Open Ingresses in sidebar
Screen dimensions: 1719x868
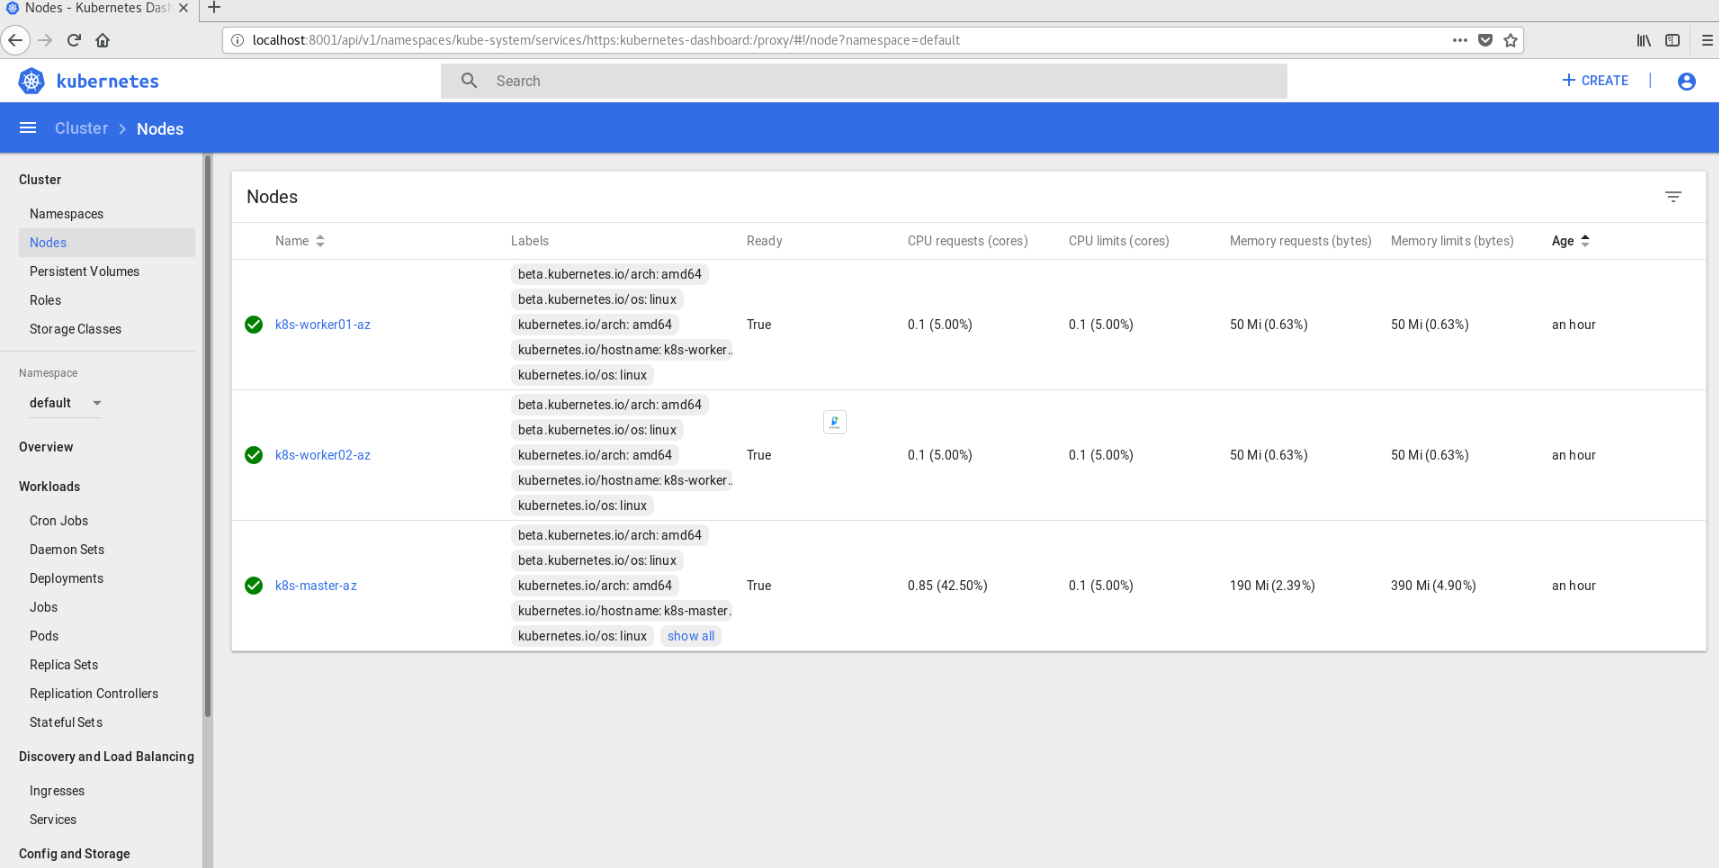coord(57,791)
